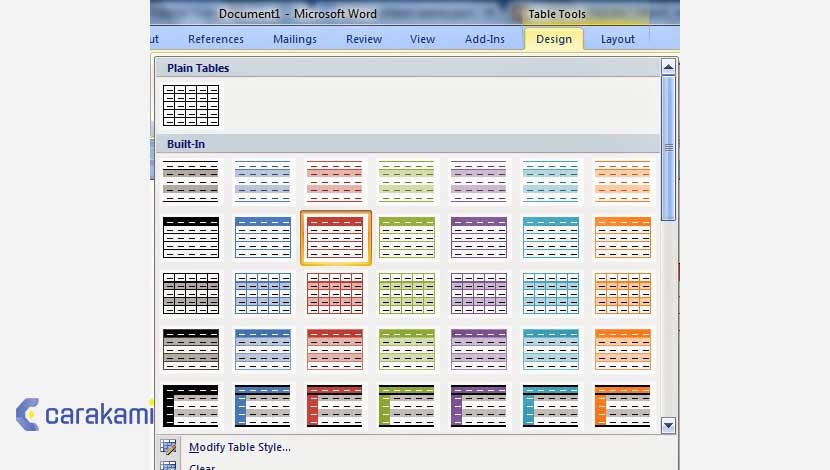
Task: Apply black light grid style in third built-in row
Action: pyautogui.click(x=191, y=293)
